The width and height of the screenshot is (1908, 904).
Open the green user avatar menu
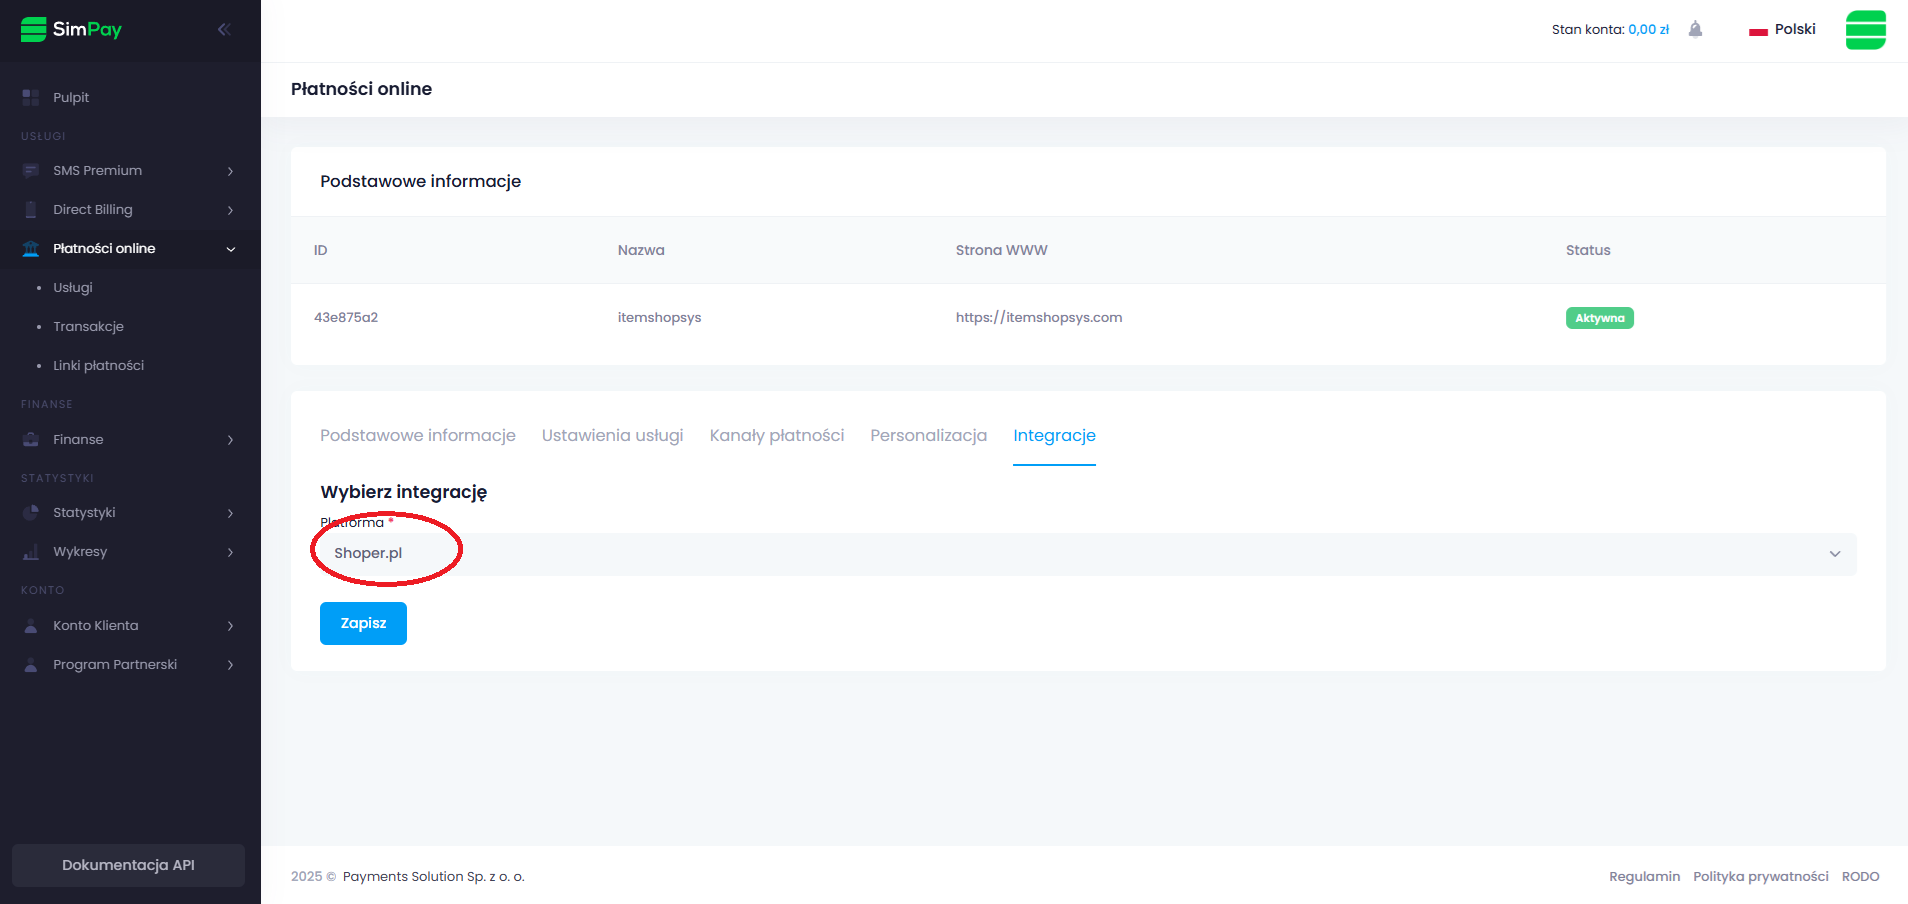pyautogui.click(x=1866, y=30)
